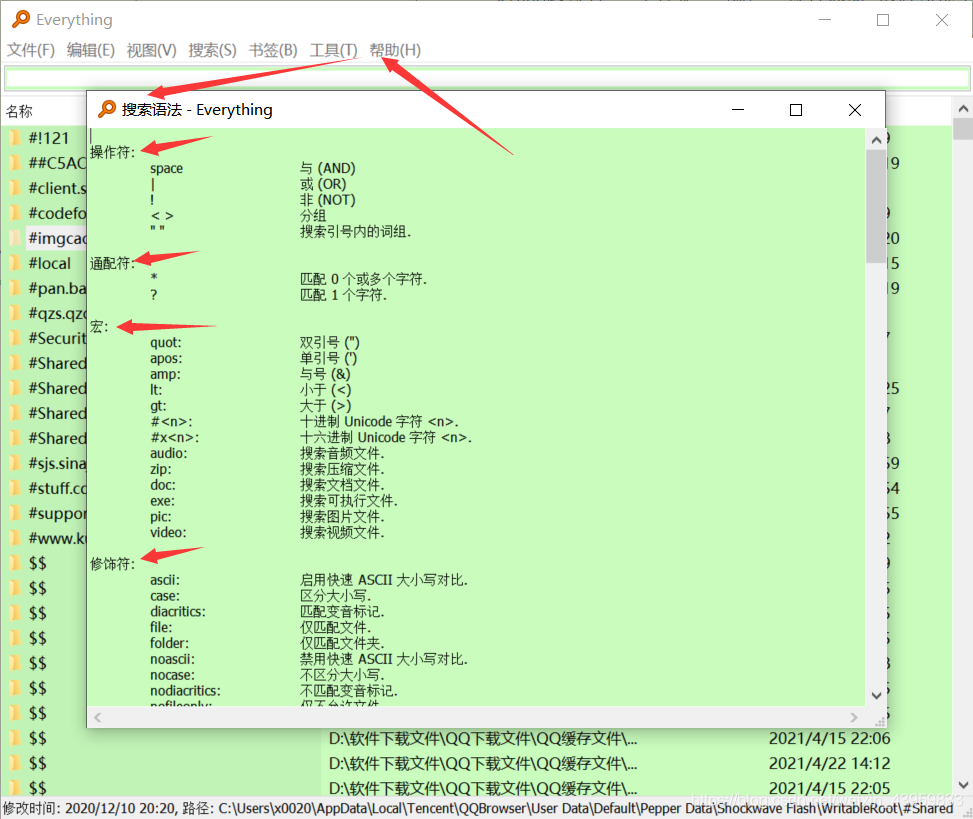Minimize the 搜索语法 dialog
This screenshot has width=973, height=819.
(x=737, y=110)
